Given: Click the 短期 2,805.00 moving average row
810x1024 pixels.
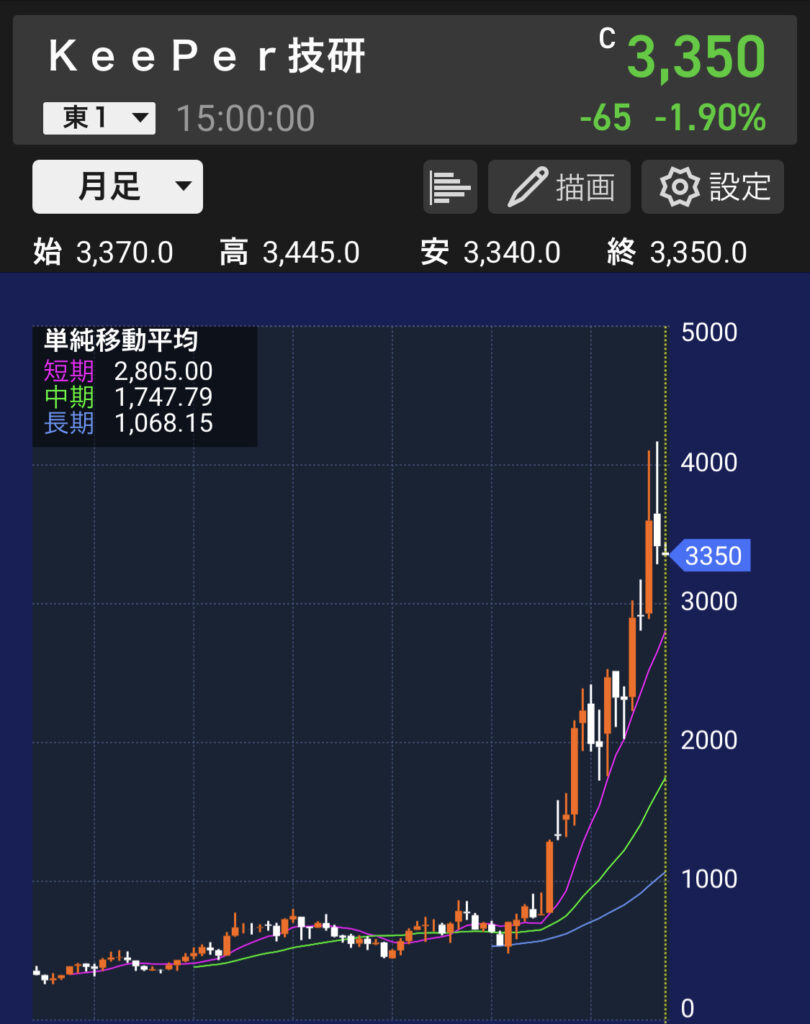Looking at the screenshot, I should 128,371.
